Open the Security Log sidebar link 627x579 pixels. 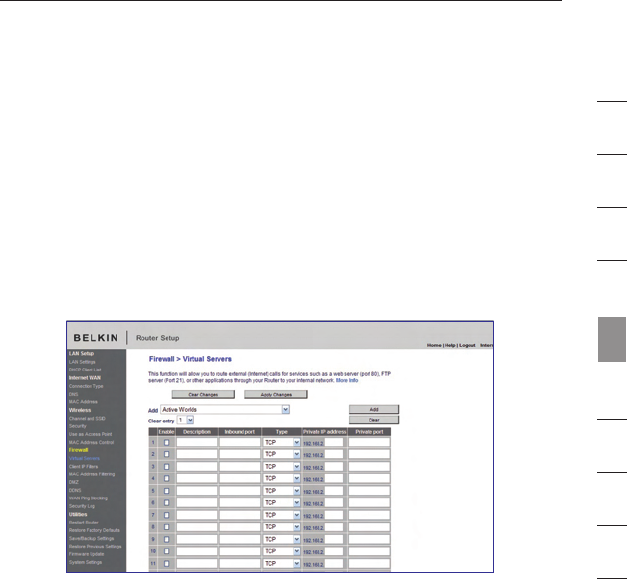tap(82, 506)
